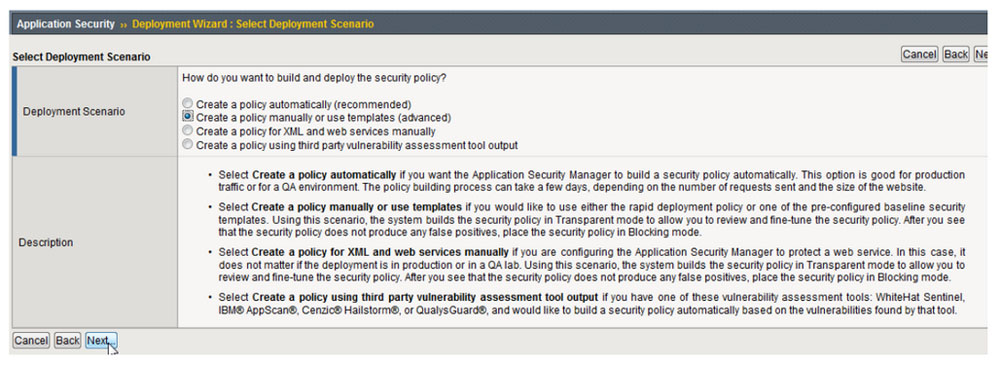This screenshot has width=1000, height=367.
Task: Enable the third party vulnerability assessment radio button
Action: click(187, 145)
